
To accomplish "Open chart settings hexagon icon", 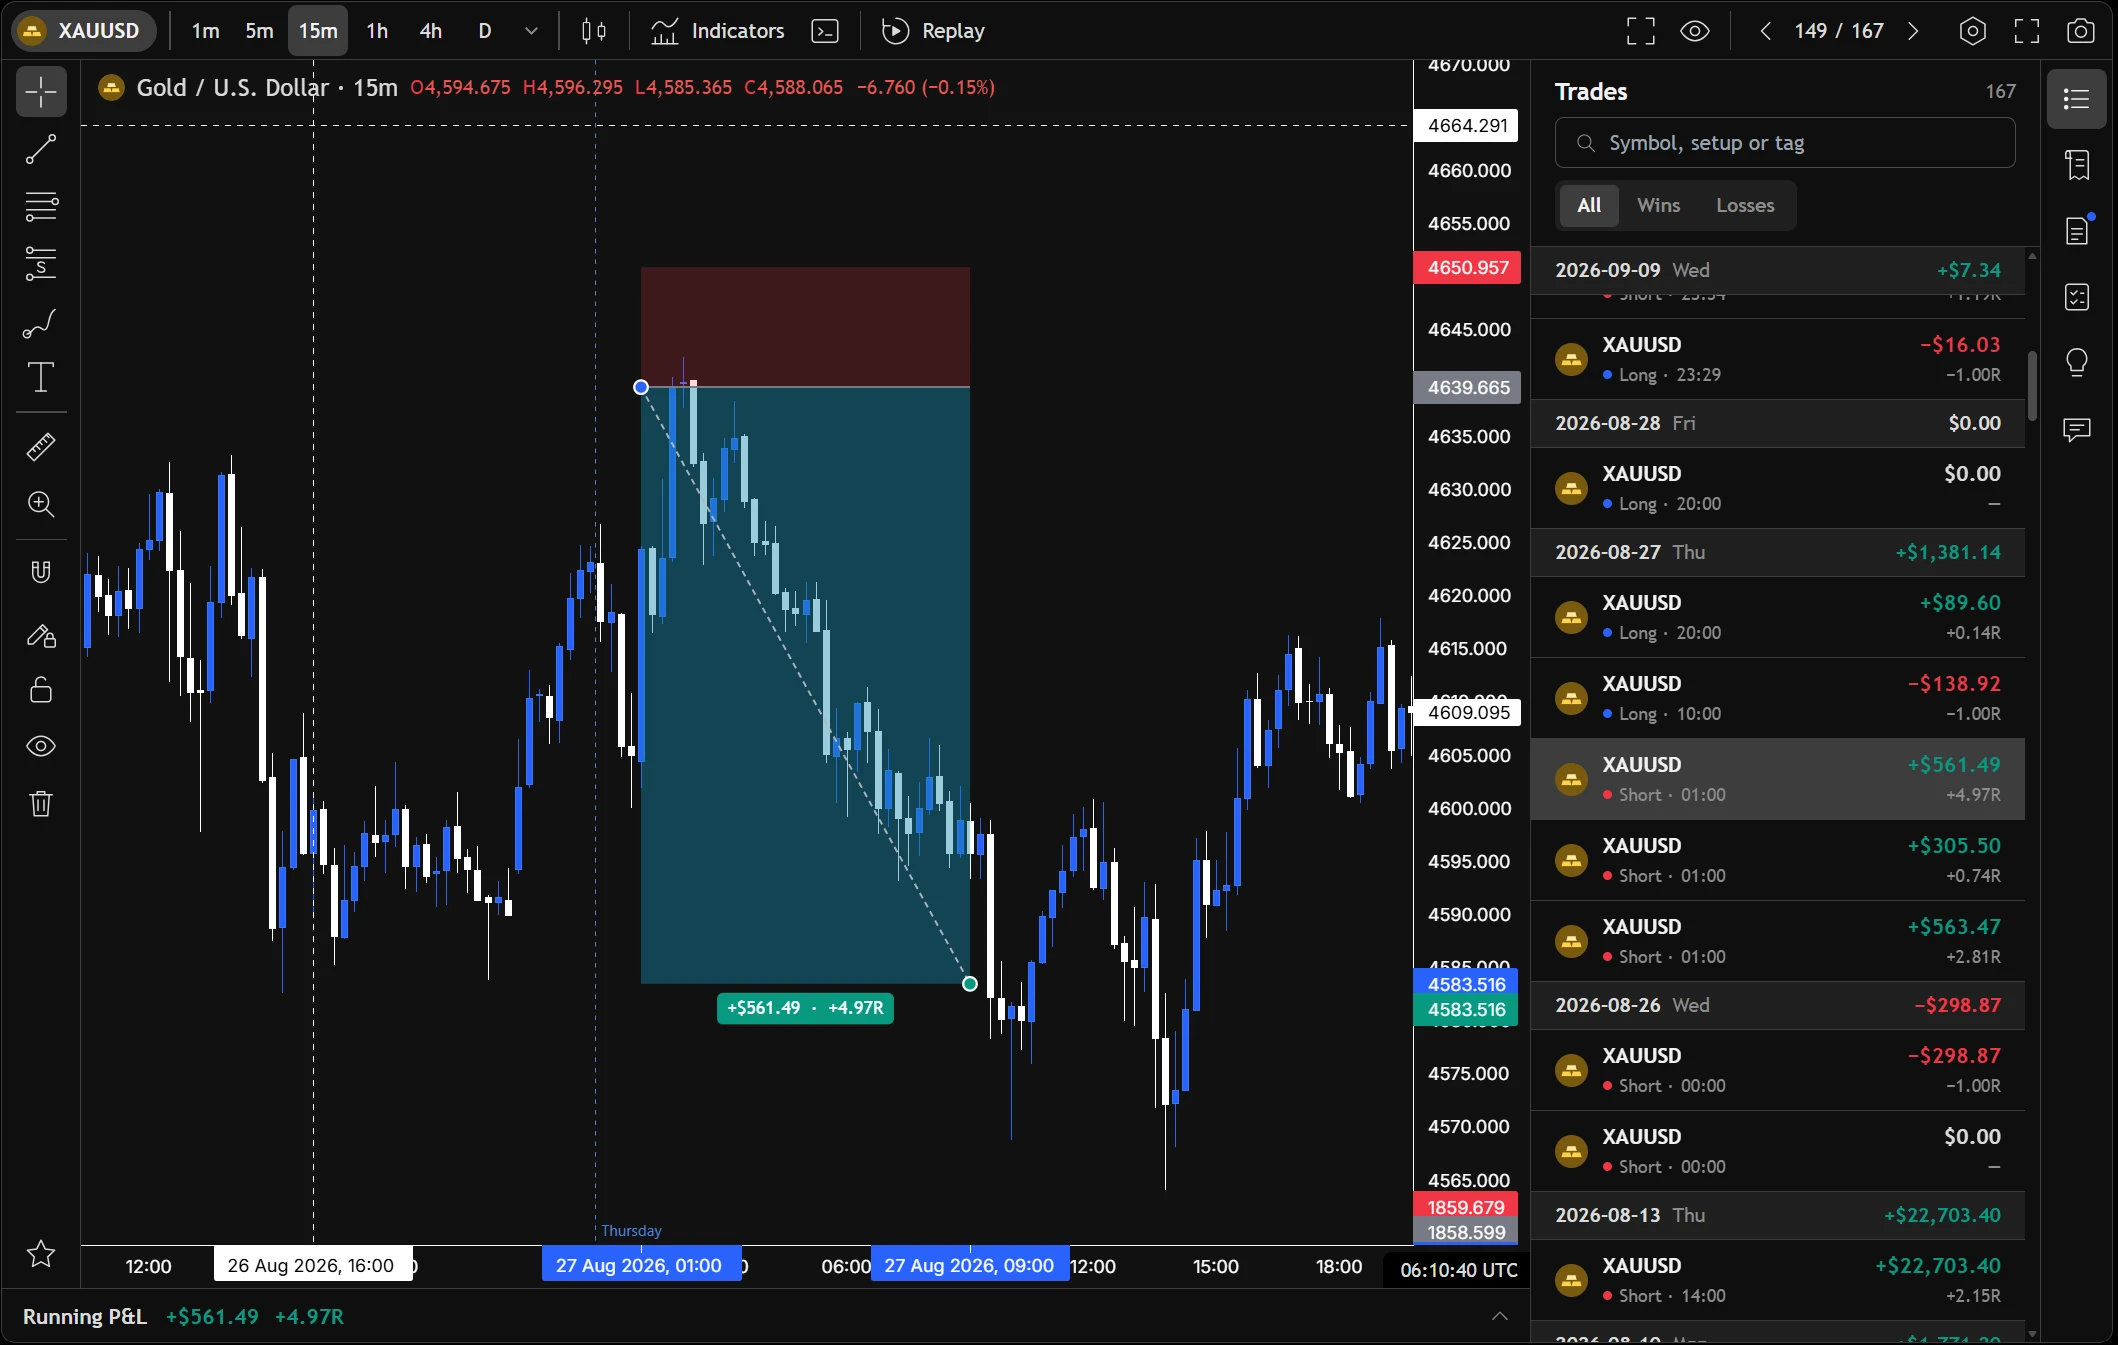I will [x=1972, y=31].
